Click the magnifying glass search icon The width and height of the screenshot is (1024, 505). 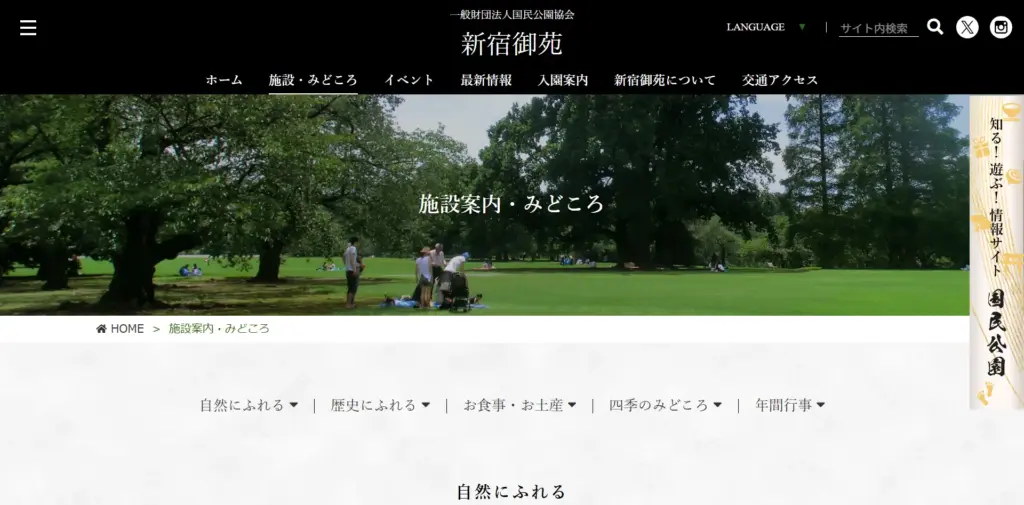935,27
